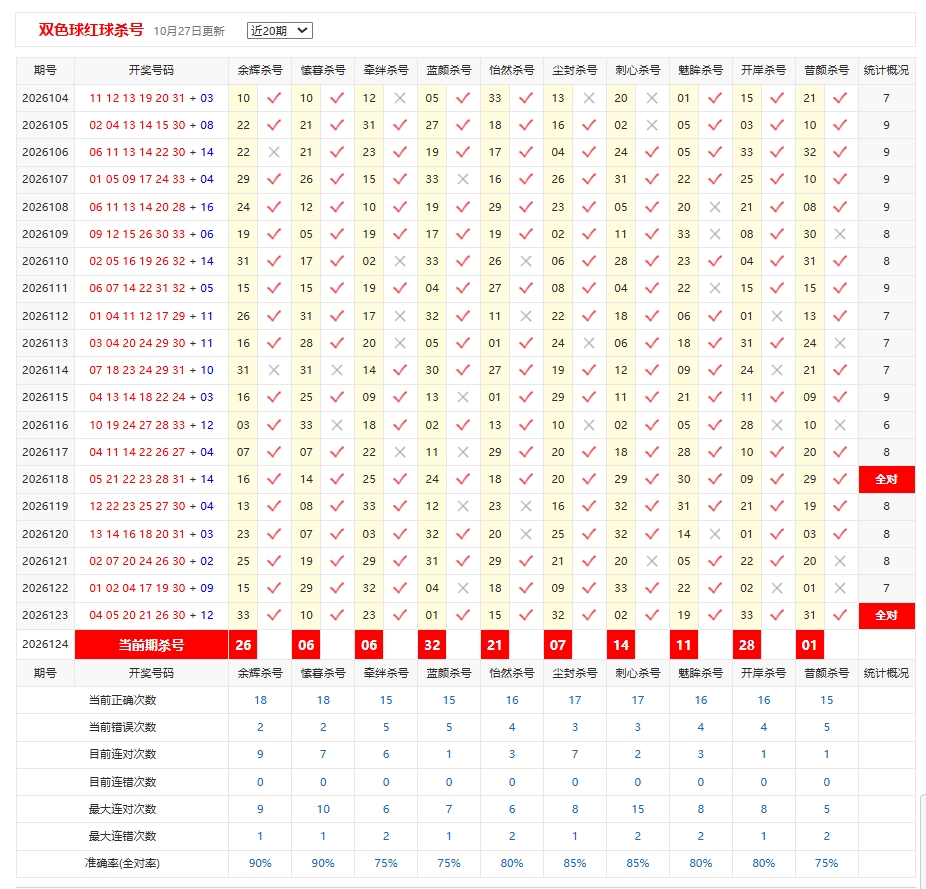Click the 85% accuracy under 尘封杀号
Screen dimensions: 926x889
pyautogui.click(x=575, y=863)
